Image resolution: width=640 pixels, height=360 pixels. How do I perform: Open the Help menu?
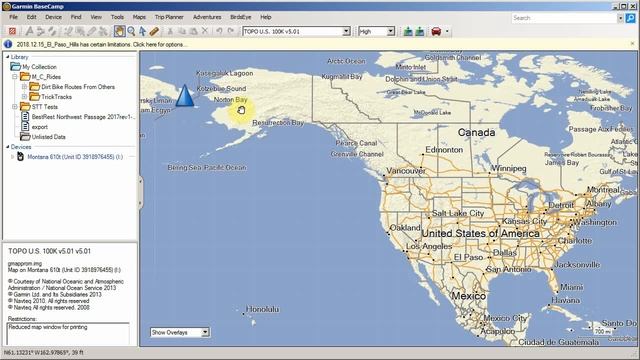click(x=266, y=17)
